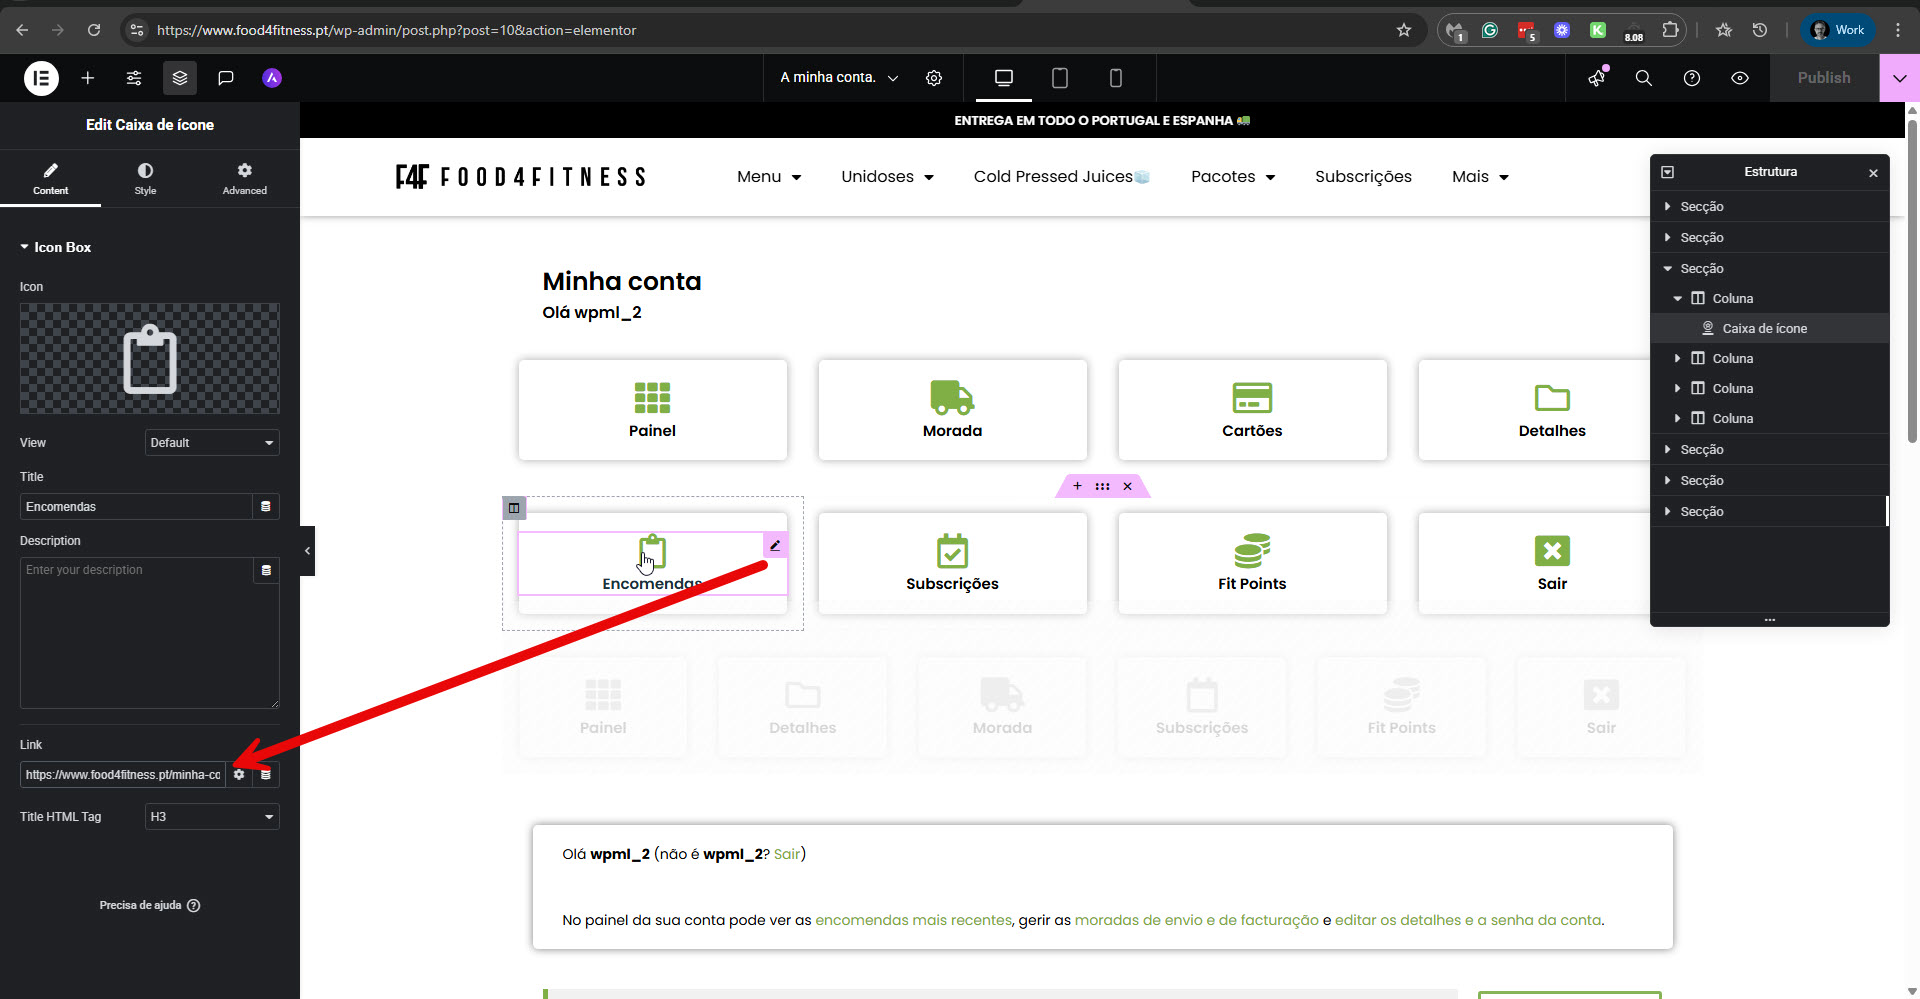The width and height of the screenshot is (1920, 999).
Task: Switch to the Style tab
Action: [x=146, y=178]
